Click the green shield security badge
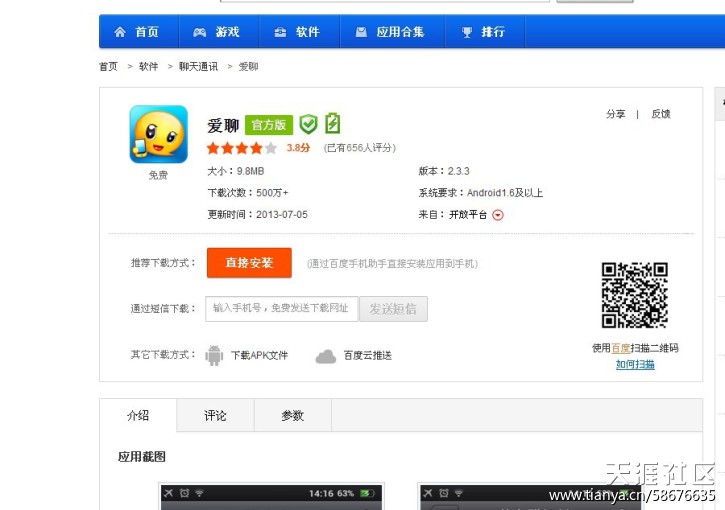The image size is (725, 510). point(308,124)
